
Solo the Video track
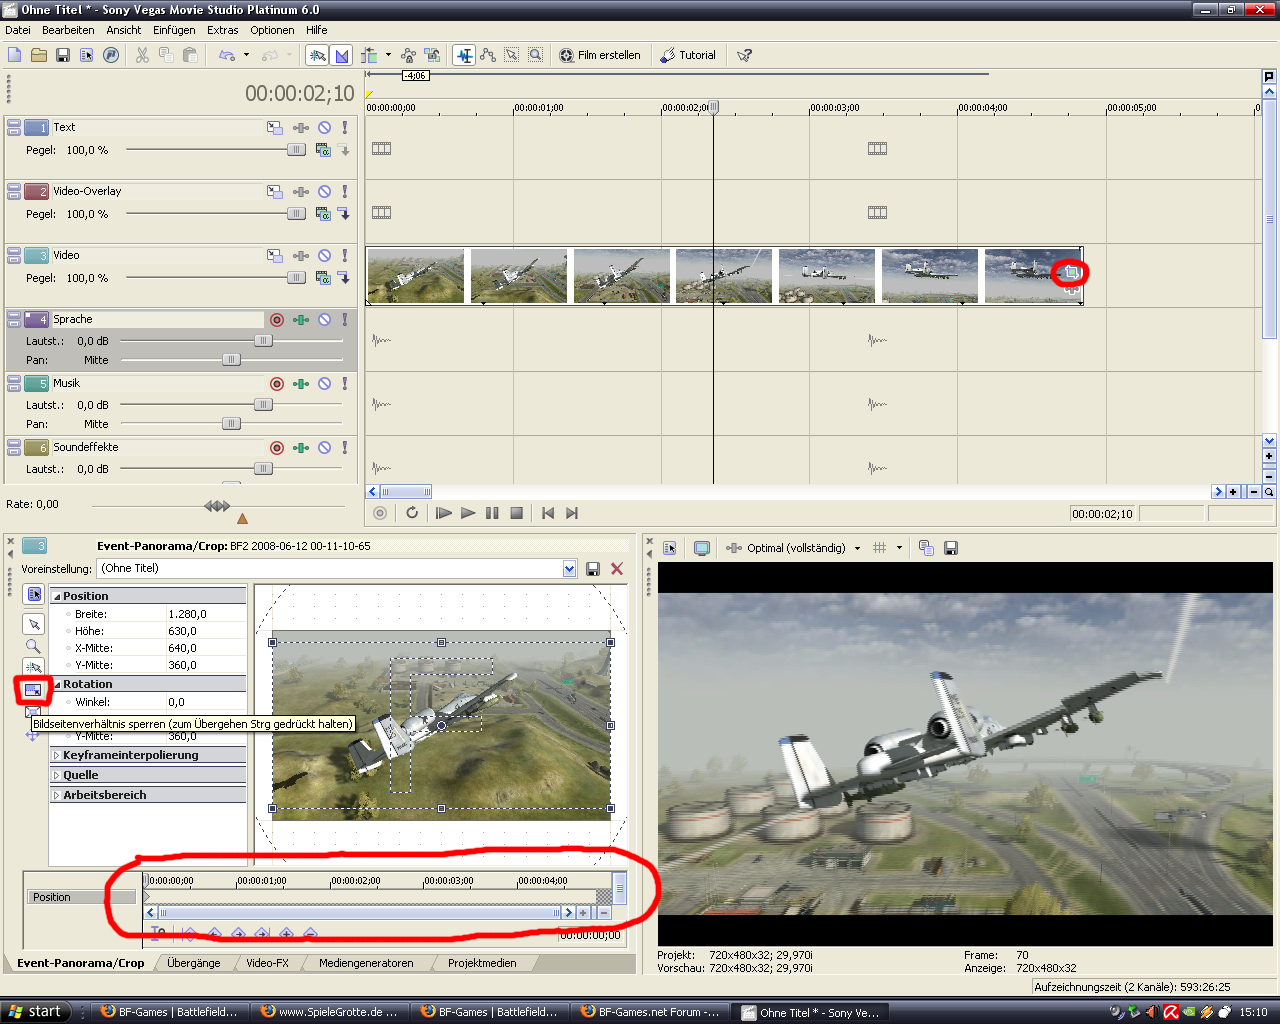click(345, 255)
